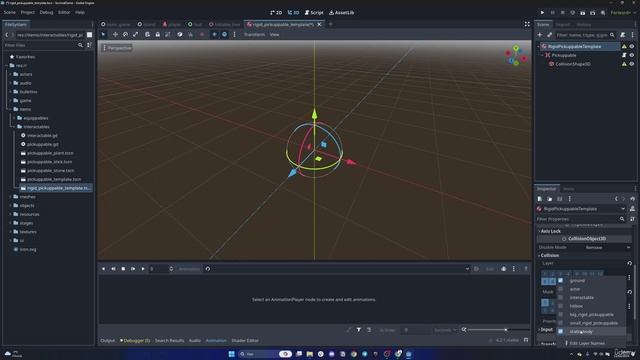Click the script icon on Pickuppable node
The width and height of the screenshot is (640, 360).
[x=624, y=55]
